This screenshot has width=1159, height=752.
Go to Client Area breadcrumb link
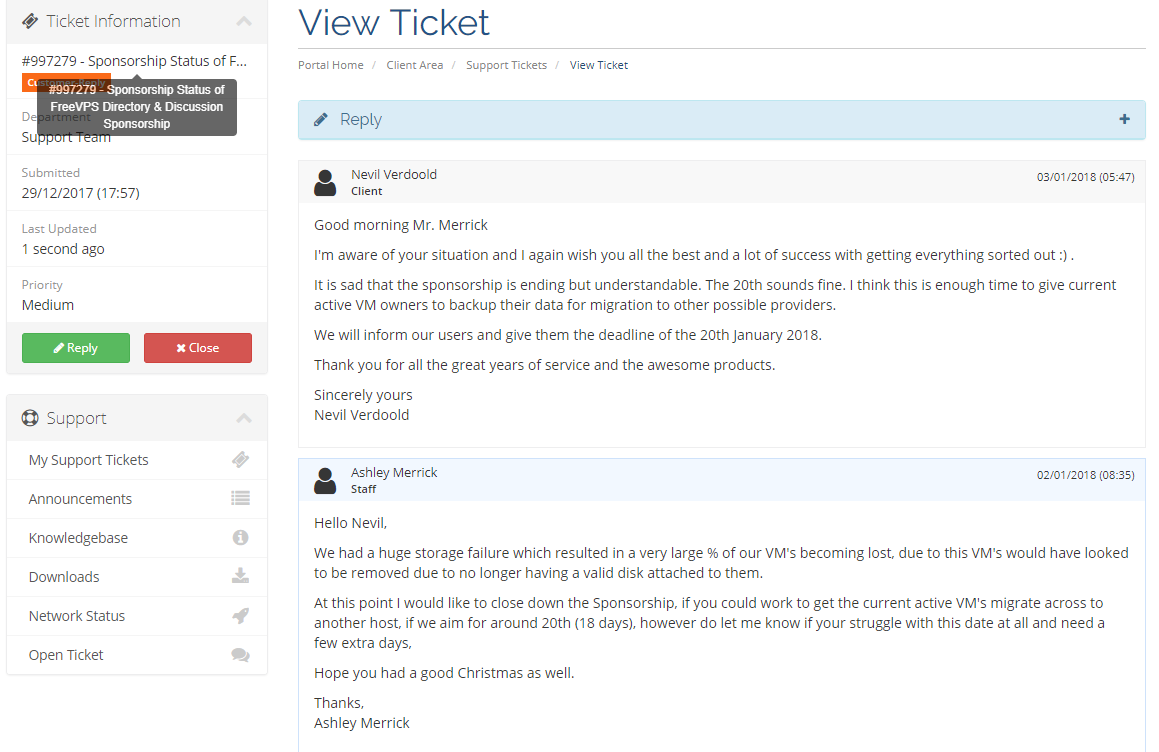415,65
